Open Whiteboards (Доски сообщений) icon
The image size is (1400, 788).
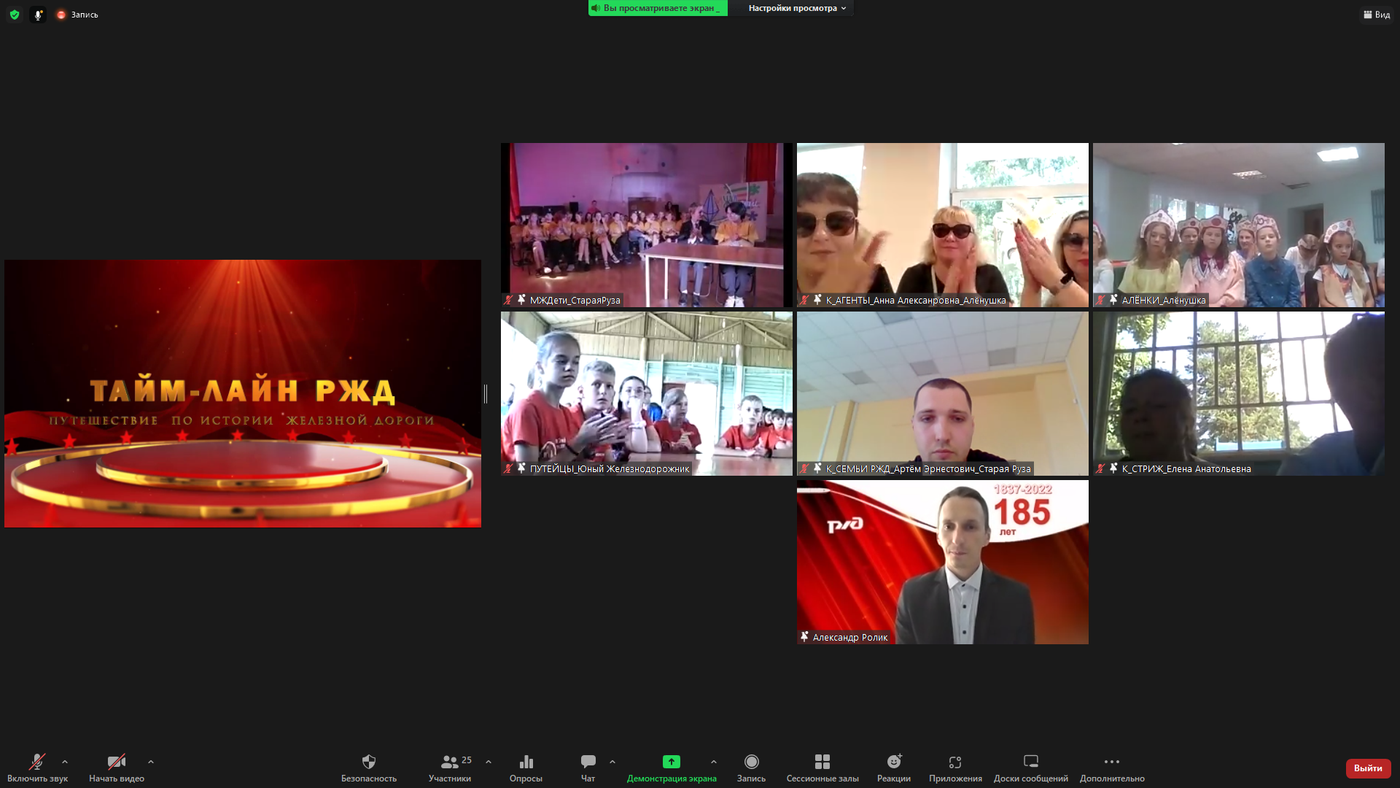tap(1031, 763)
